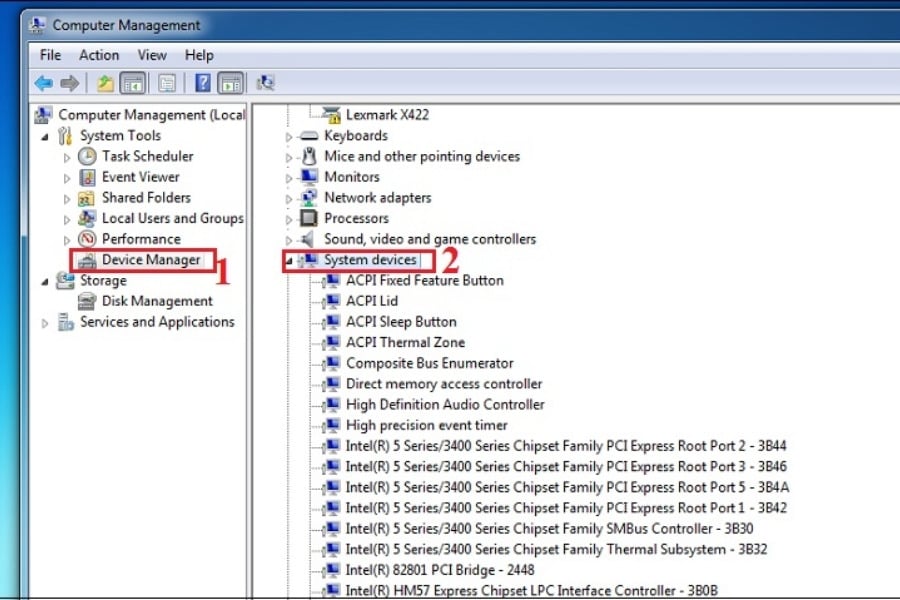The width and height of the screenshot is (900, 600).
Task: Open the View menu
Action: [152, 55]
